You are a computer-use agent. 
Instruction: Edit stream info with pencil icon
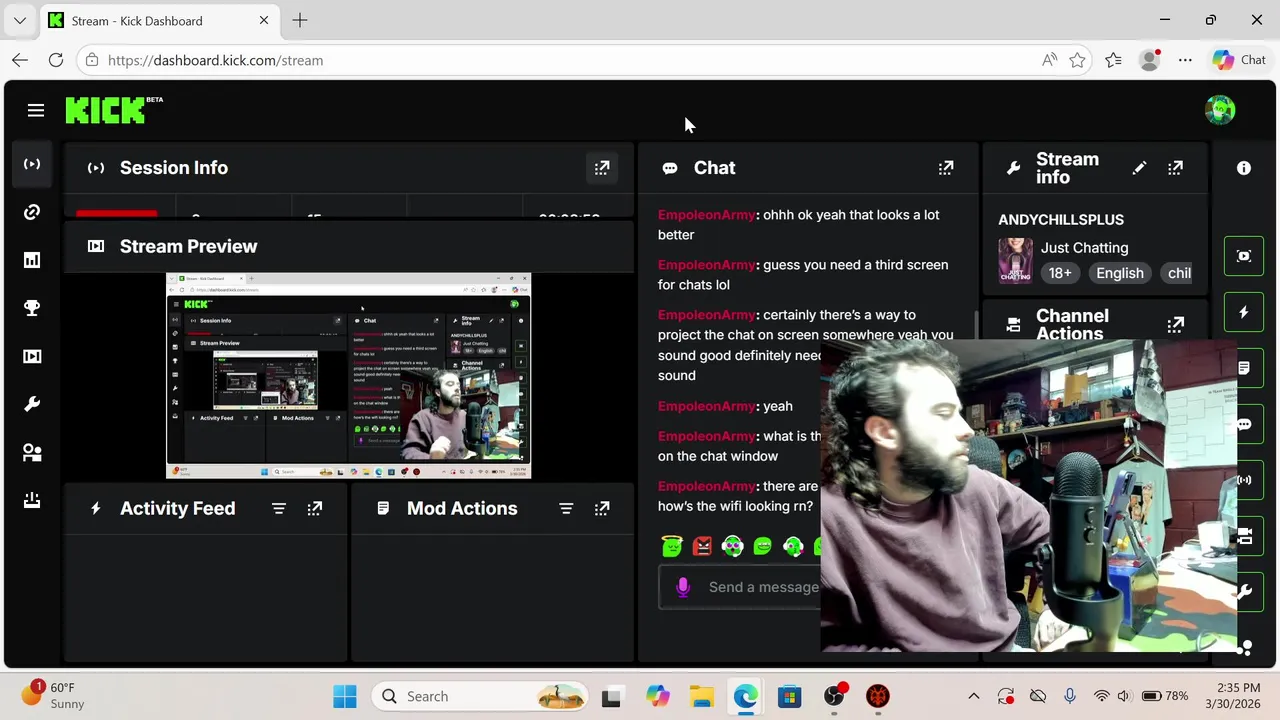[x=1139, y=168]
